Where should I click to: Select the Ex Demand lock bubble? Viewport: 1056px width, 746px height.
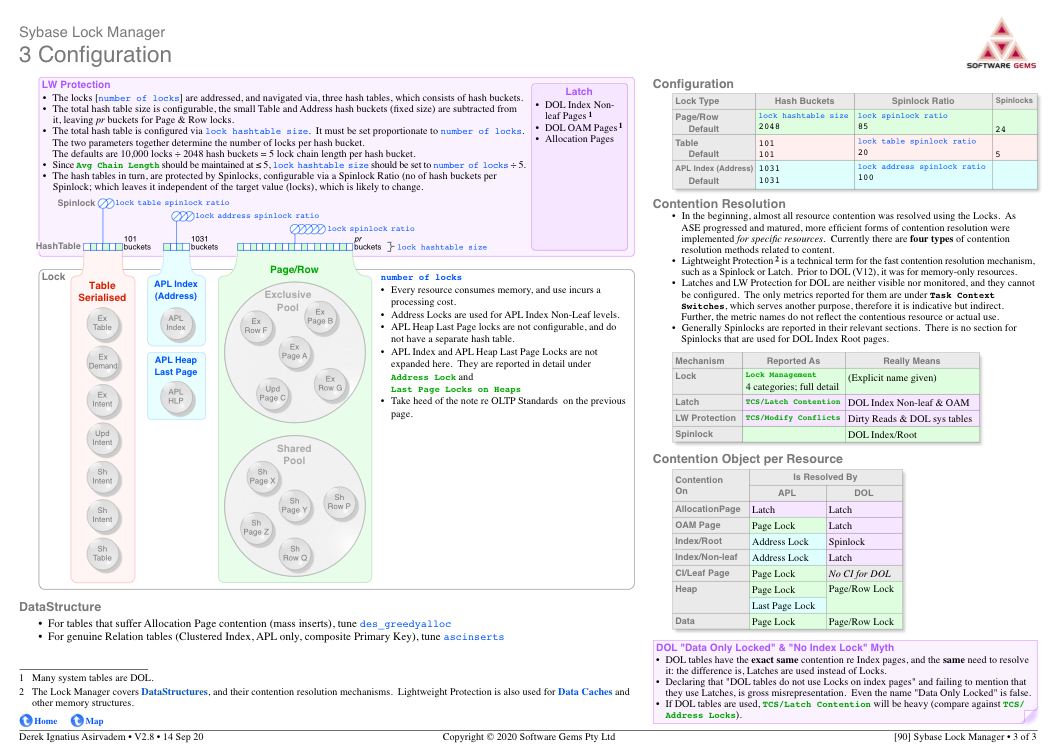(x=102, y=362)
